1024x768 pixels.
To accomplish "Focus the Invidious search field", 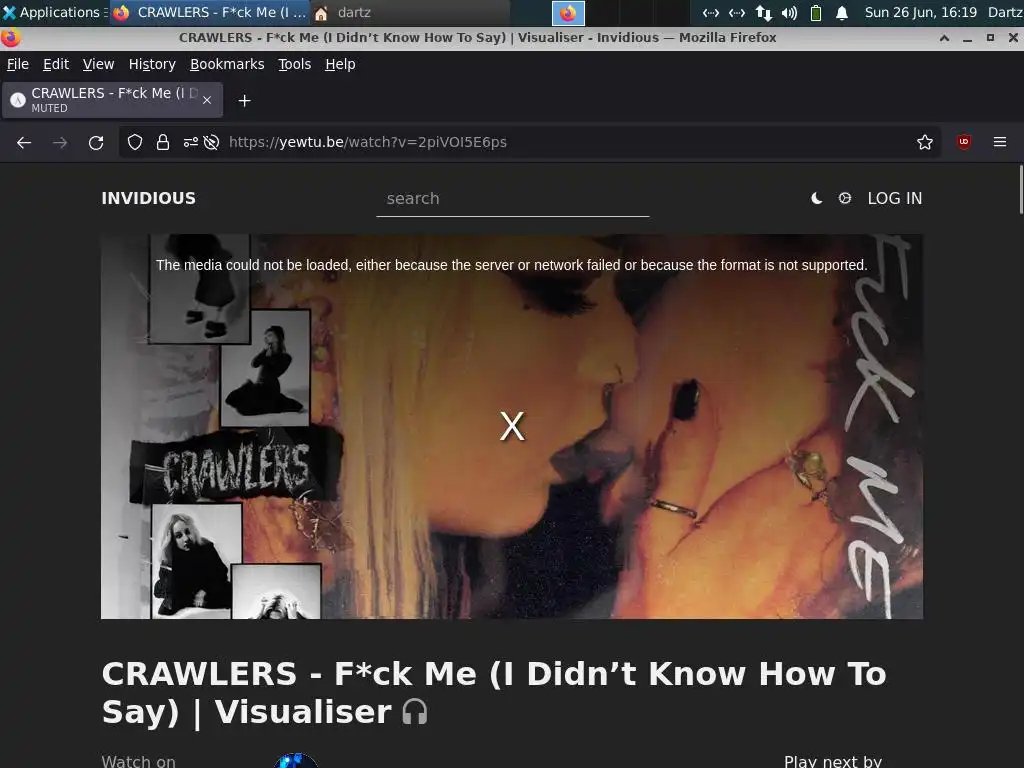I will click(513, 199).
